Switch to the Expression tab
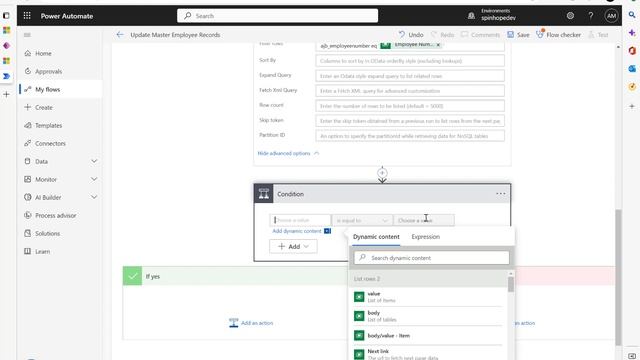Screen dimensions: 640x360 [425, 237]
